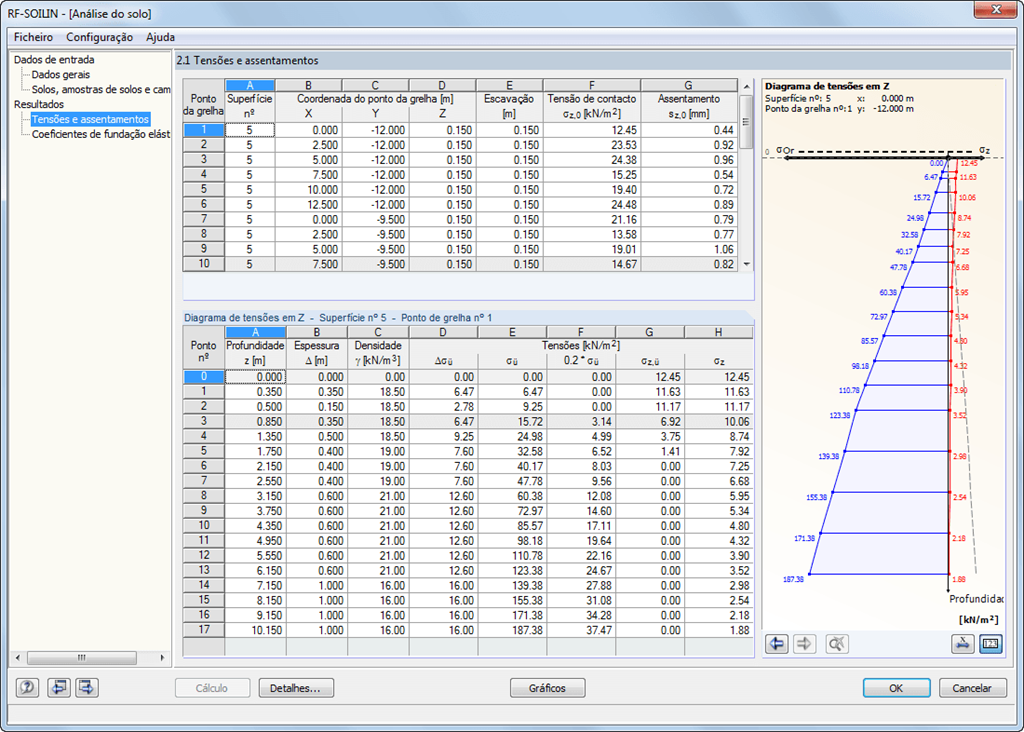The image size is (1024, 732).
Task: Click contact stress cell 24.48
Action: [x=591, y=204]
